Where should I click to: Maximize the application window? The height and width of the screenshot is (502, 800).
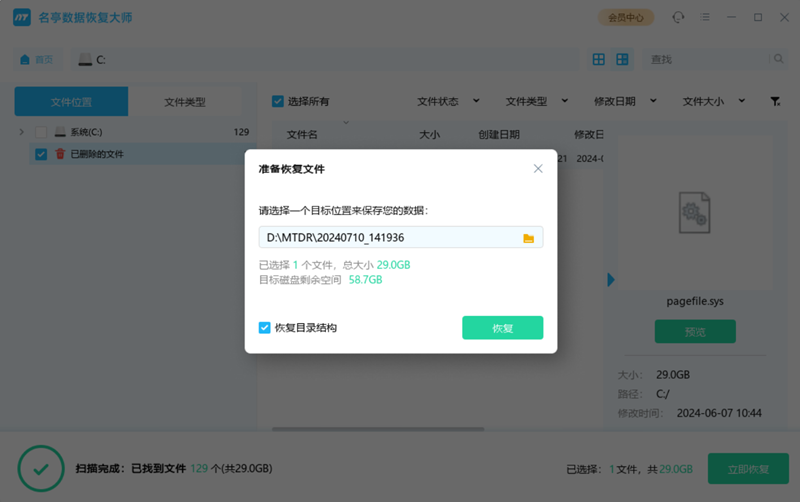(x=758, y=17)
